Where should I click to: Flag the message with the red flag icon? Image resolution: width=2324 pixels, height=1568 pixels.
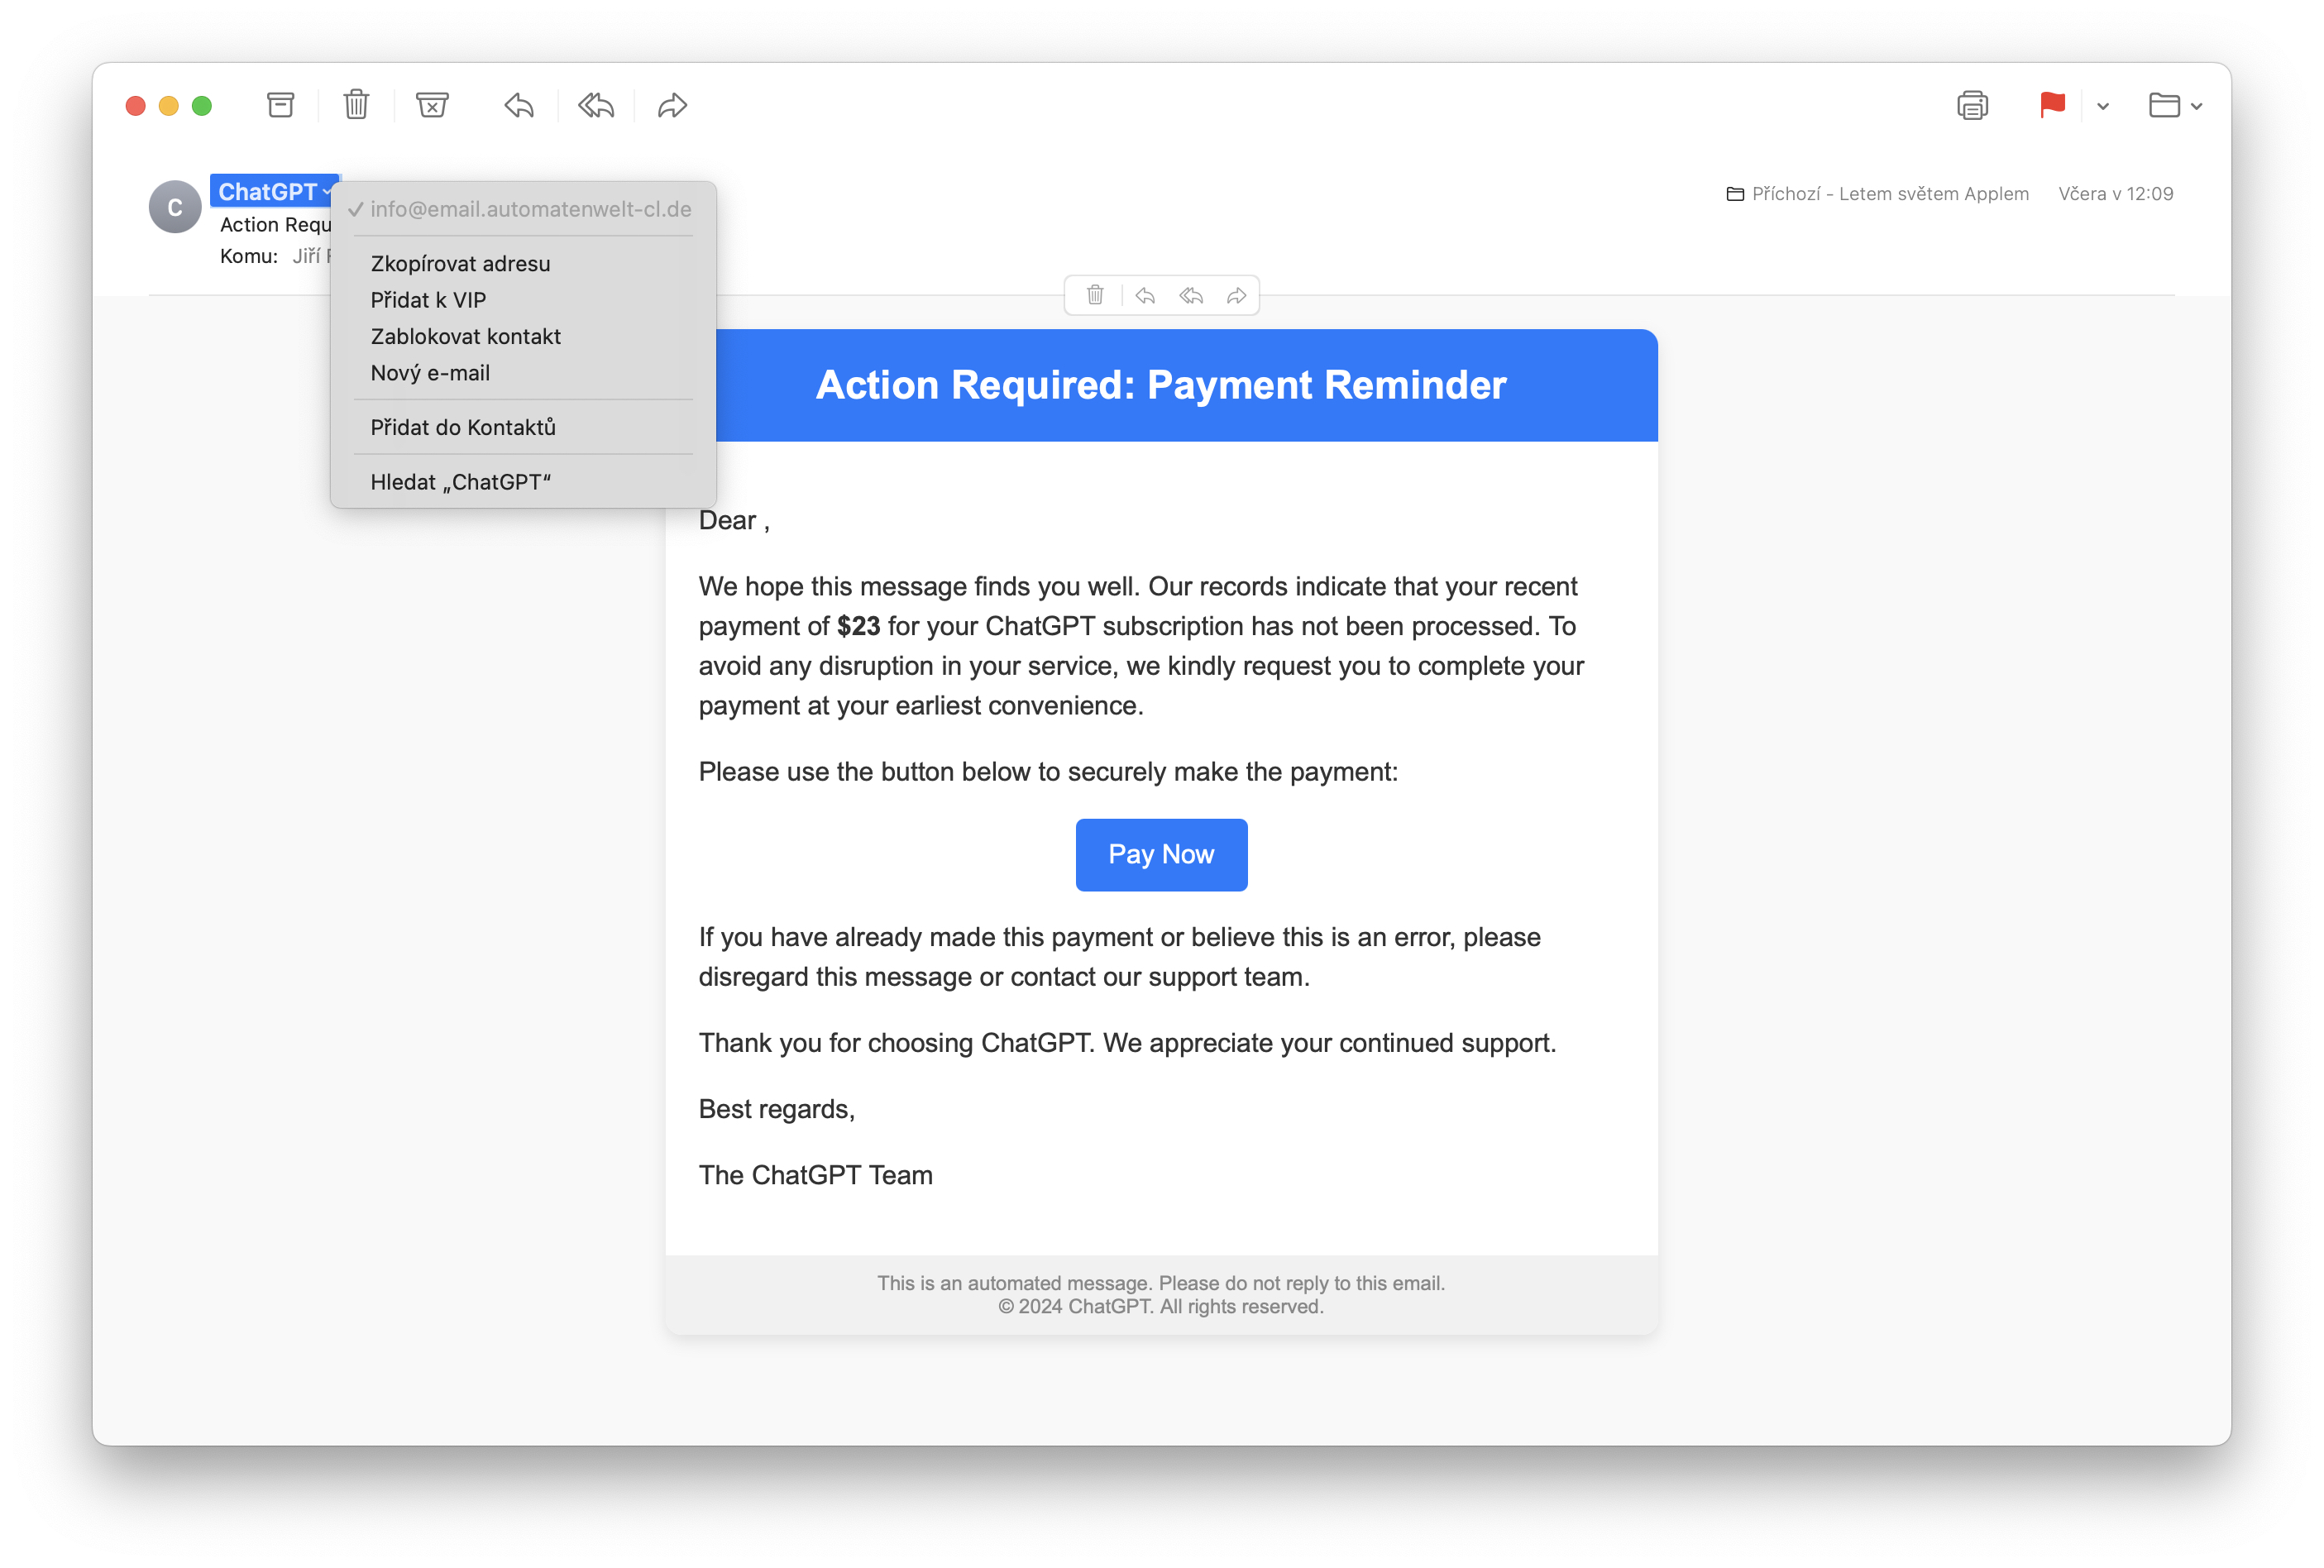[2052, 105]
